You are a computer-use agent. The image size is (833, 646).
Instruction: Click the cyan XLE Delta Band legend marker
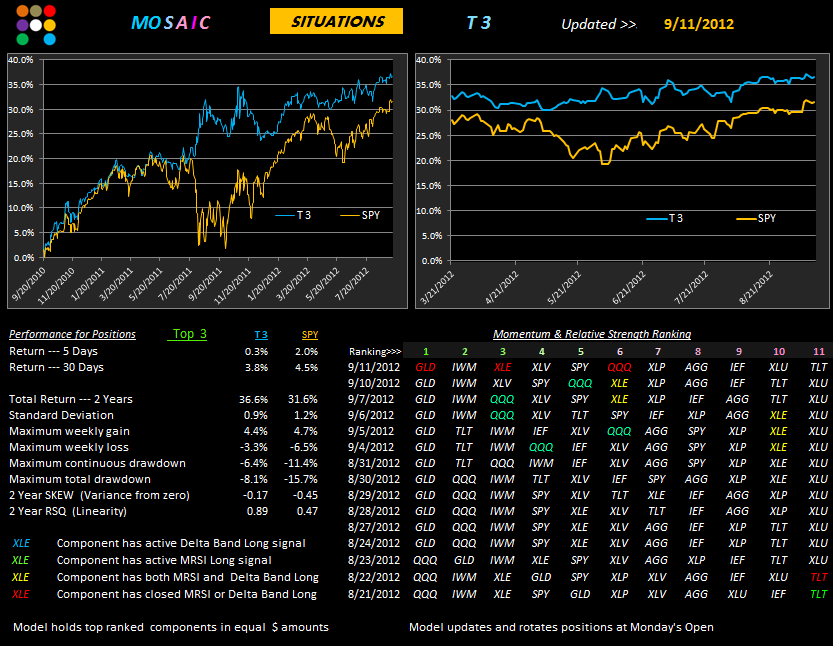21,543
